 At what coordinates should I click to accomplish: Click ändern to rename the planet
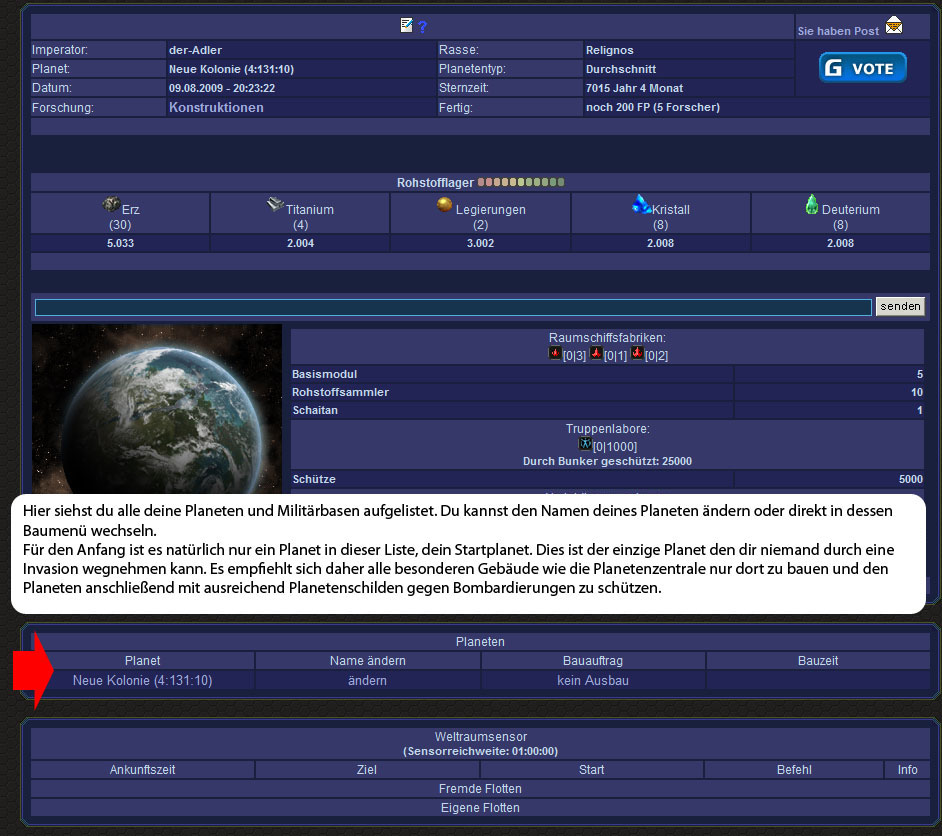pos(367,680)
